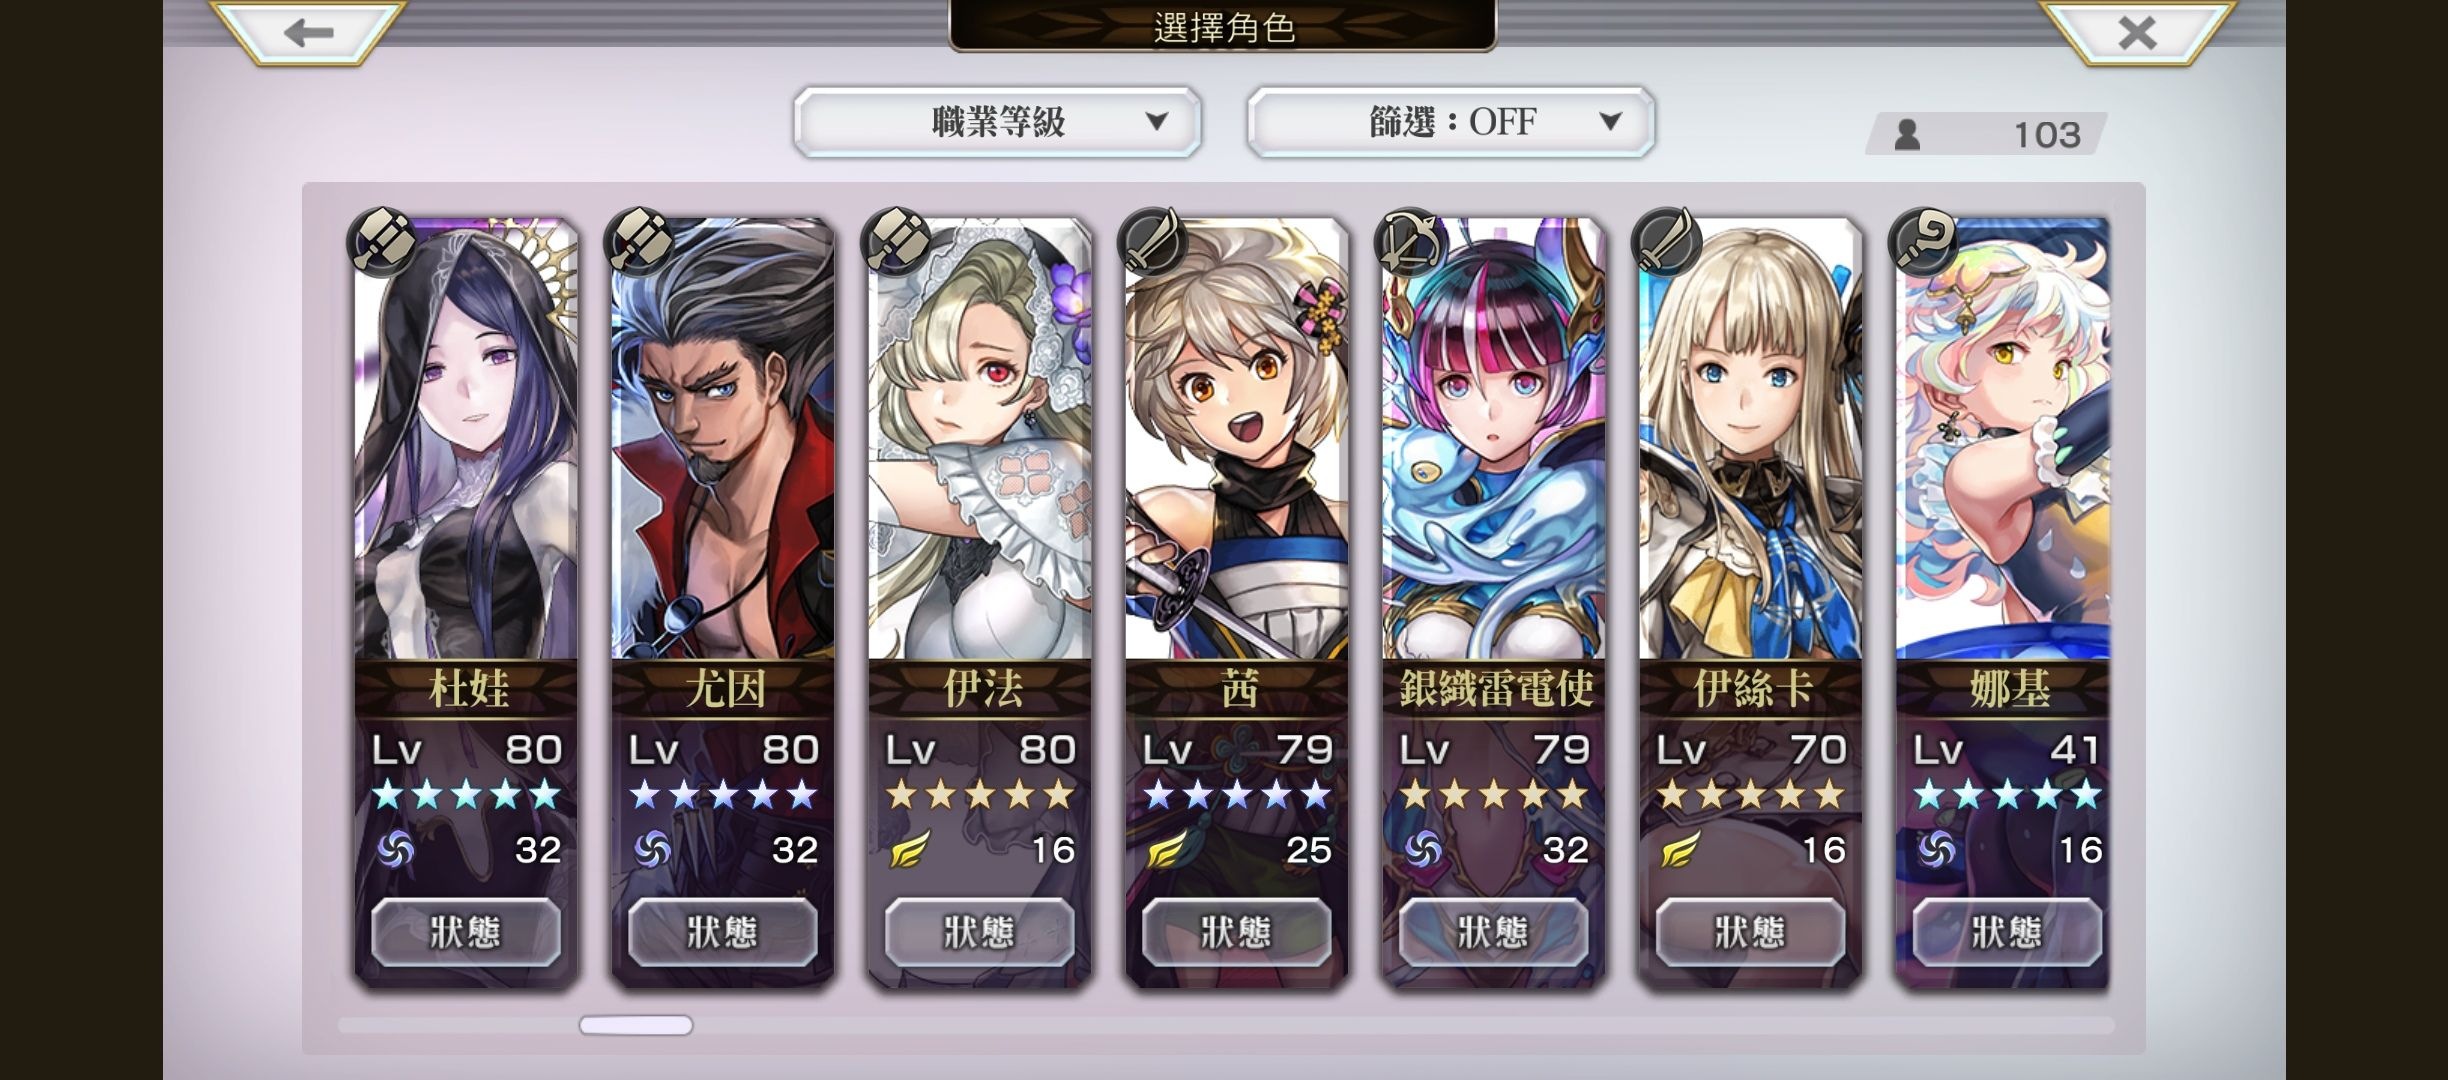Close the character selection screen
2448x1080 pixels.
point(2137,32)
